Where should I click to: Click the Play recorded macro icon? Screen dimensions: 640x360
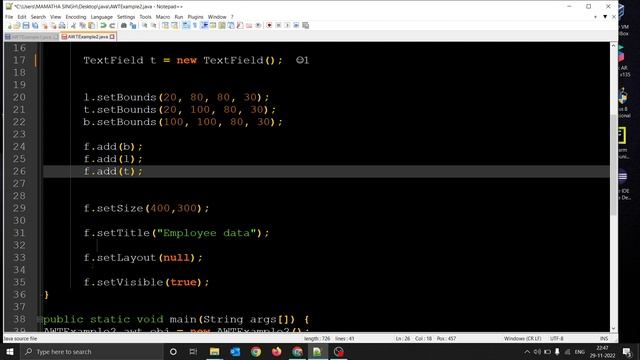(x=287, y=25)
